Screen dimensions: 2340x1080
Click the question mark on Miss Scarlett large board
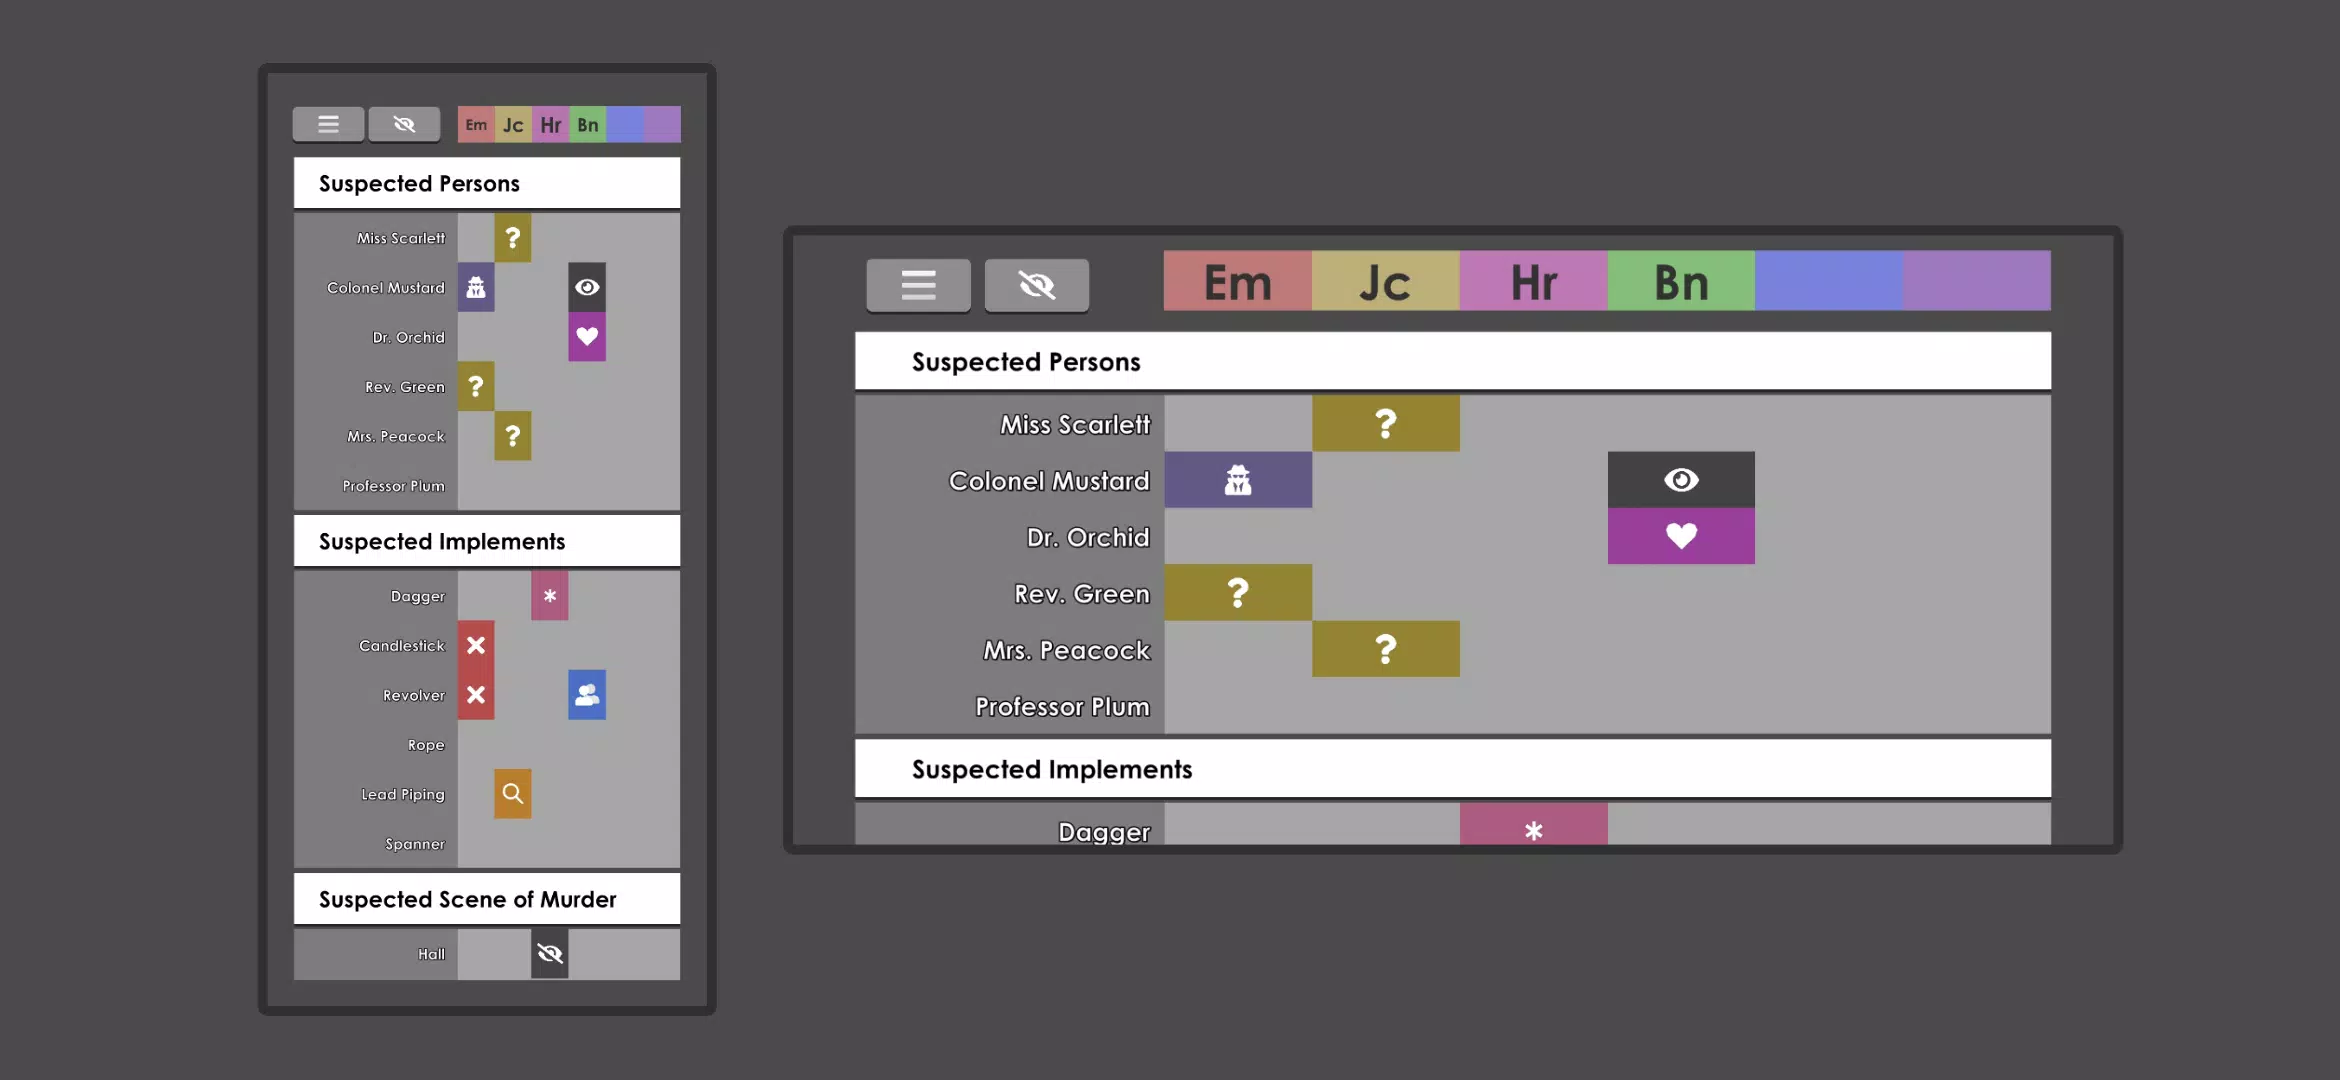tap(1385, 422)
